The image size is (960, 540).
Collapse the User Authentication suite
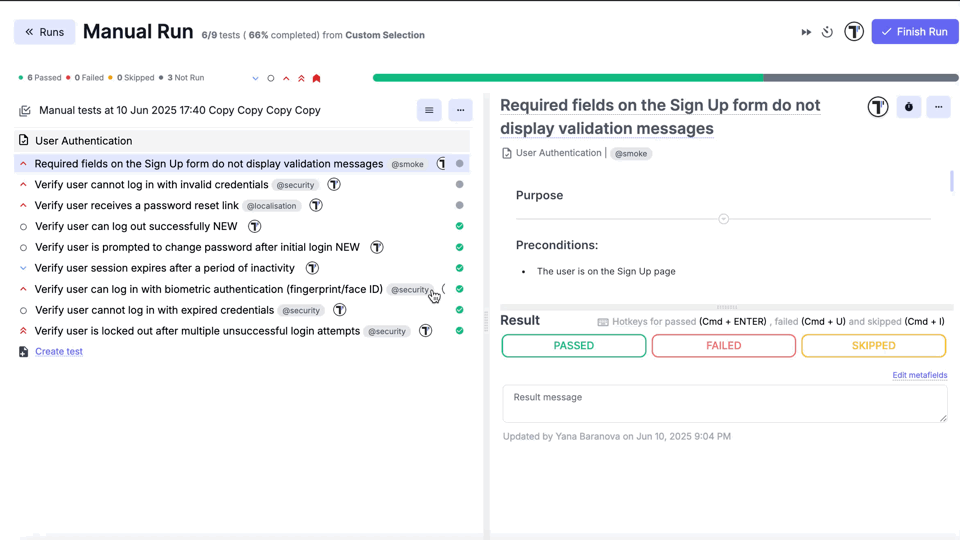[x=83, y=141]
